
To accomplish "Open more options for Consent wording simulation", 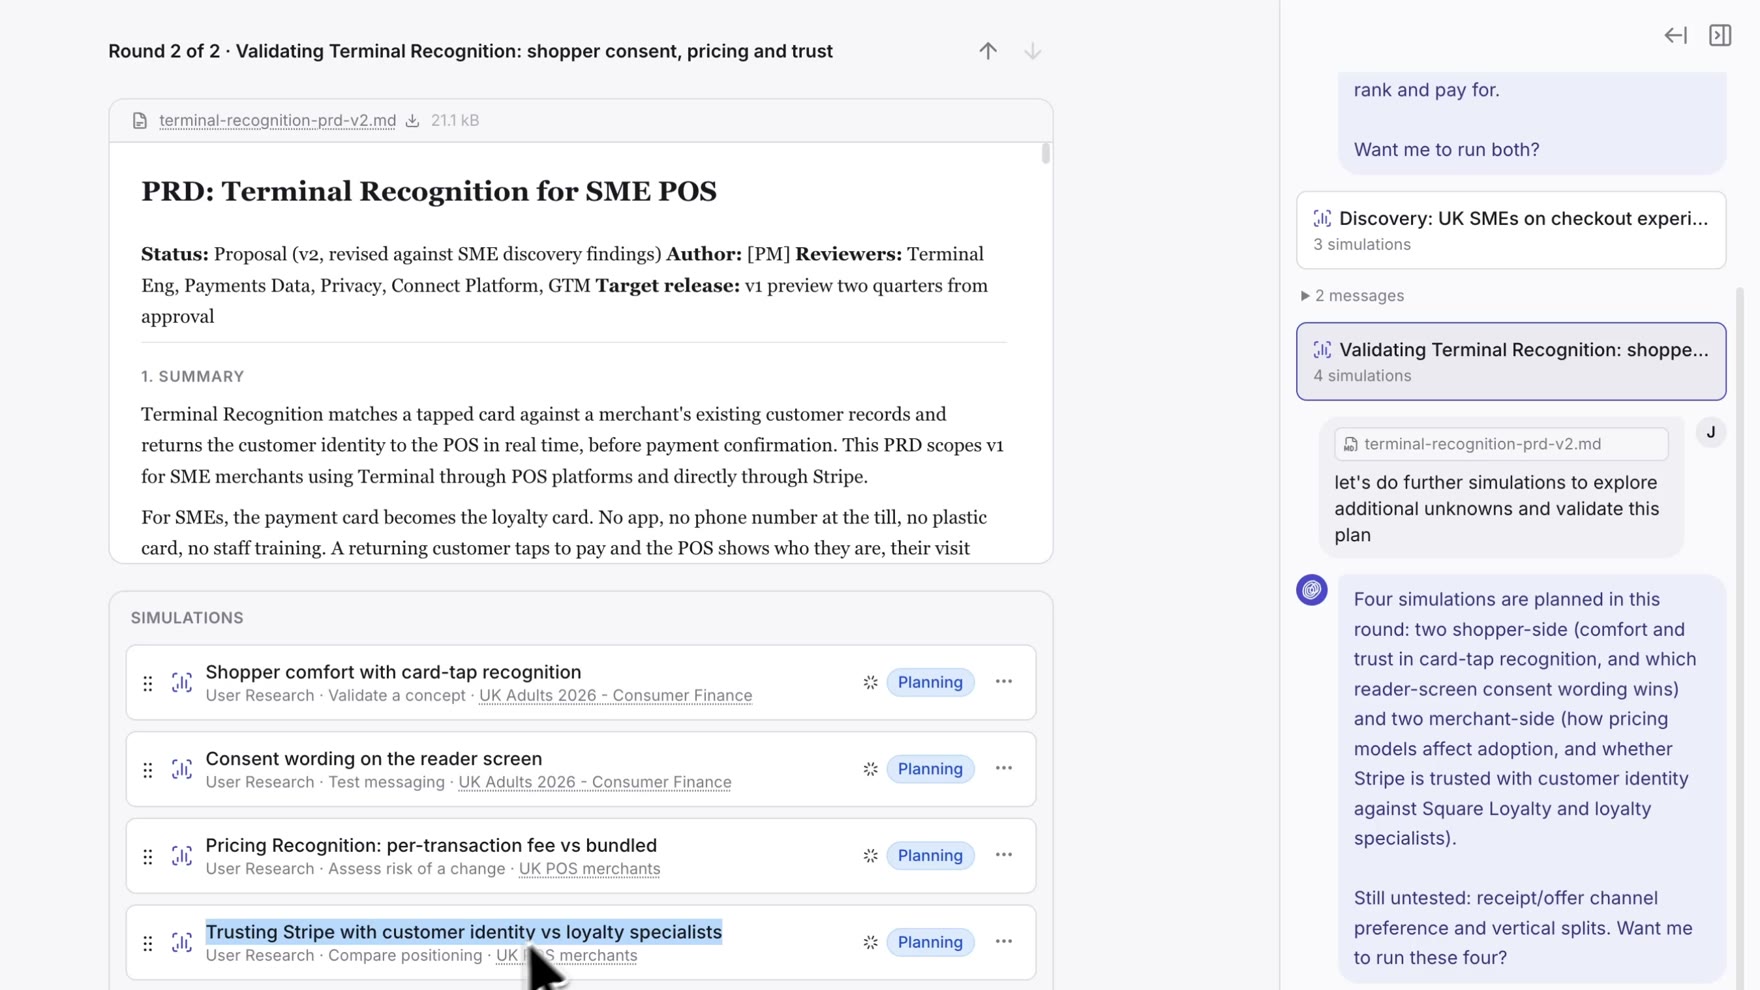I will 1004,769.
